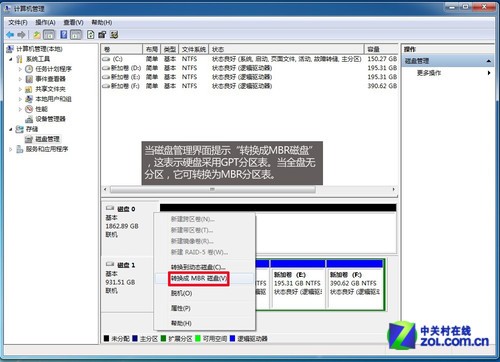This screenshot has height=362, width=500.
Task: Click the drive icon of 新加卷 (D:)
Action: coord(106,68)
